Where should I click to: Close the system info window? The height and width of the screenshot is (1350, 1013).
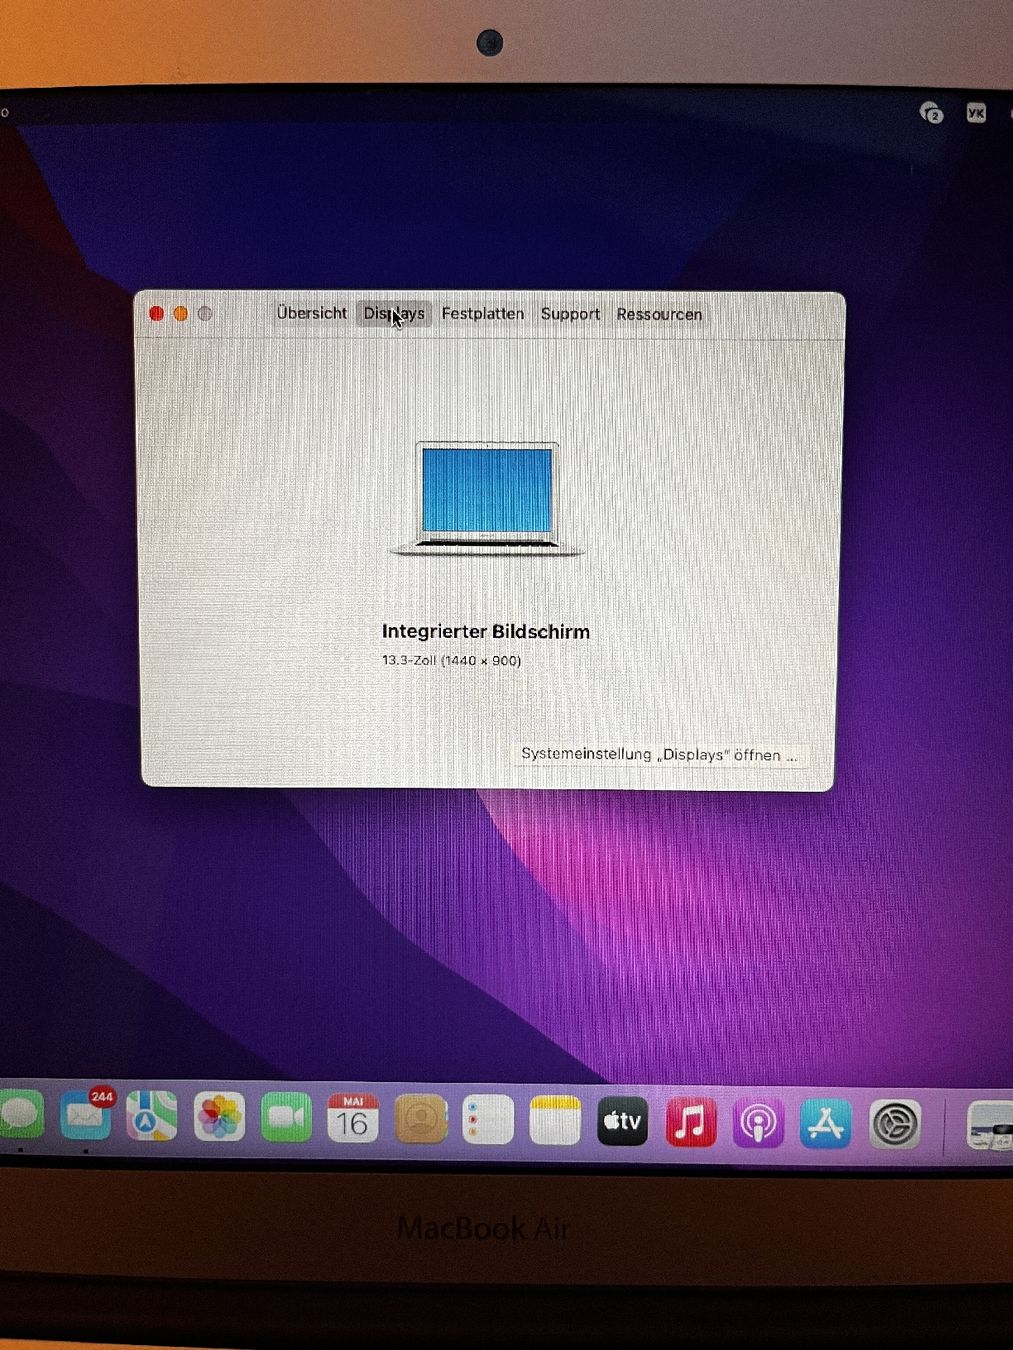point(157,314)
